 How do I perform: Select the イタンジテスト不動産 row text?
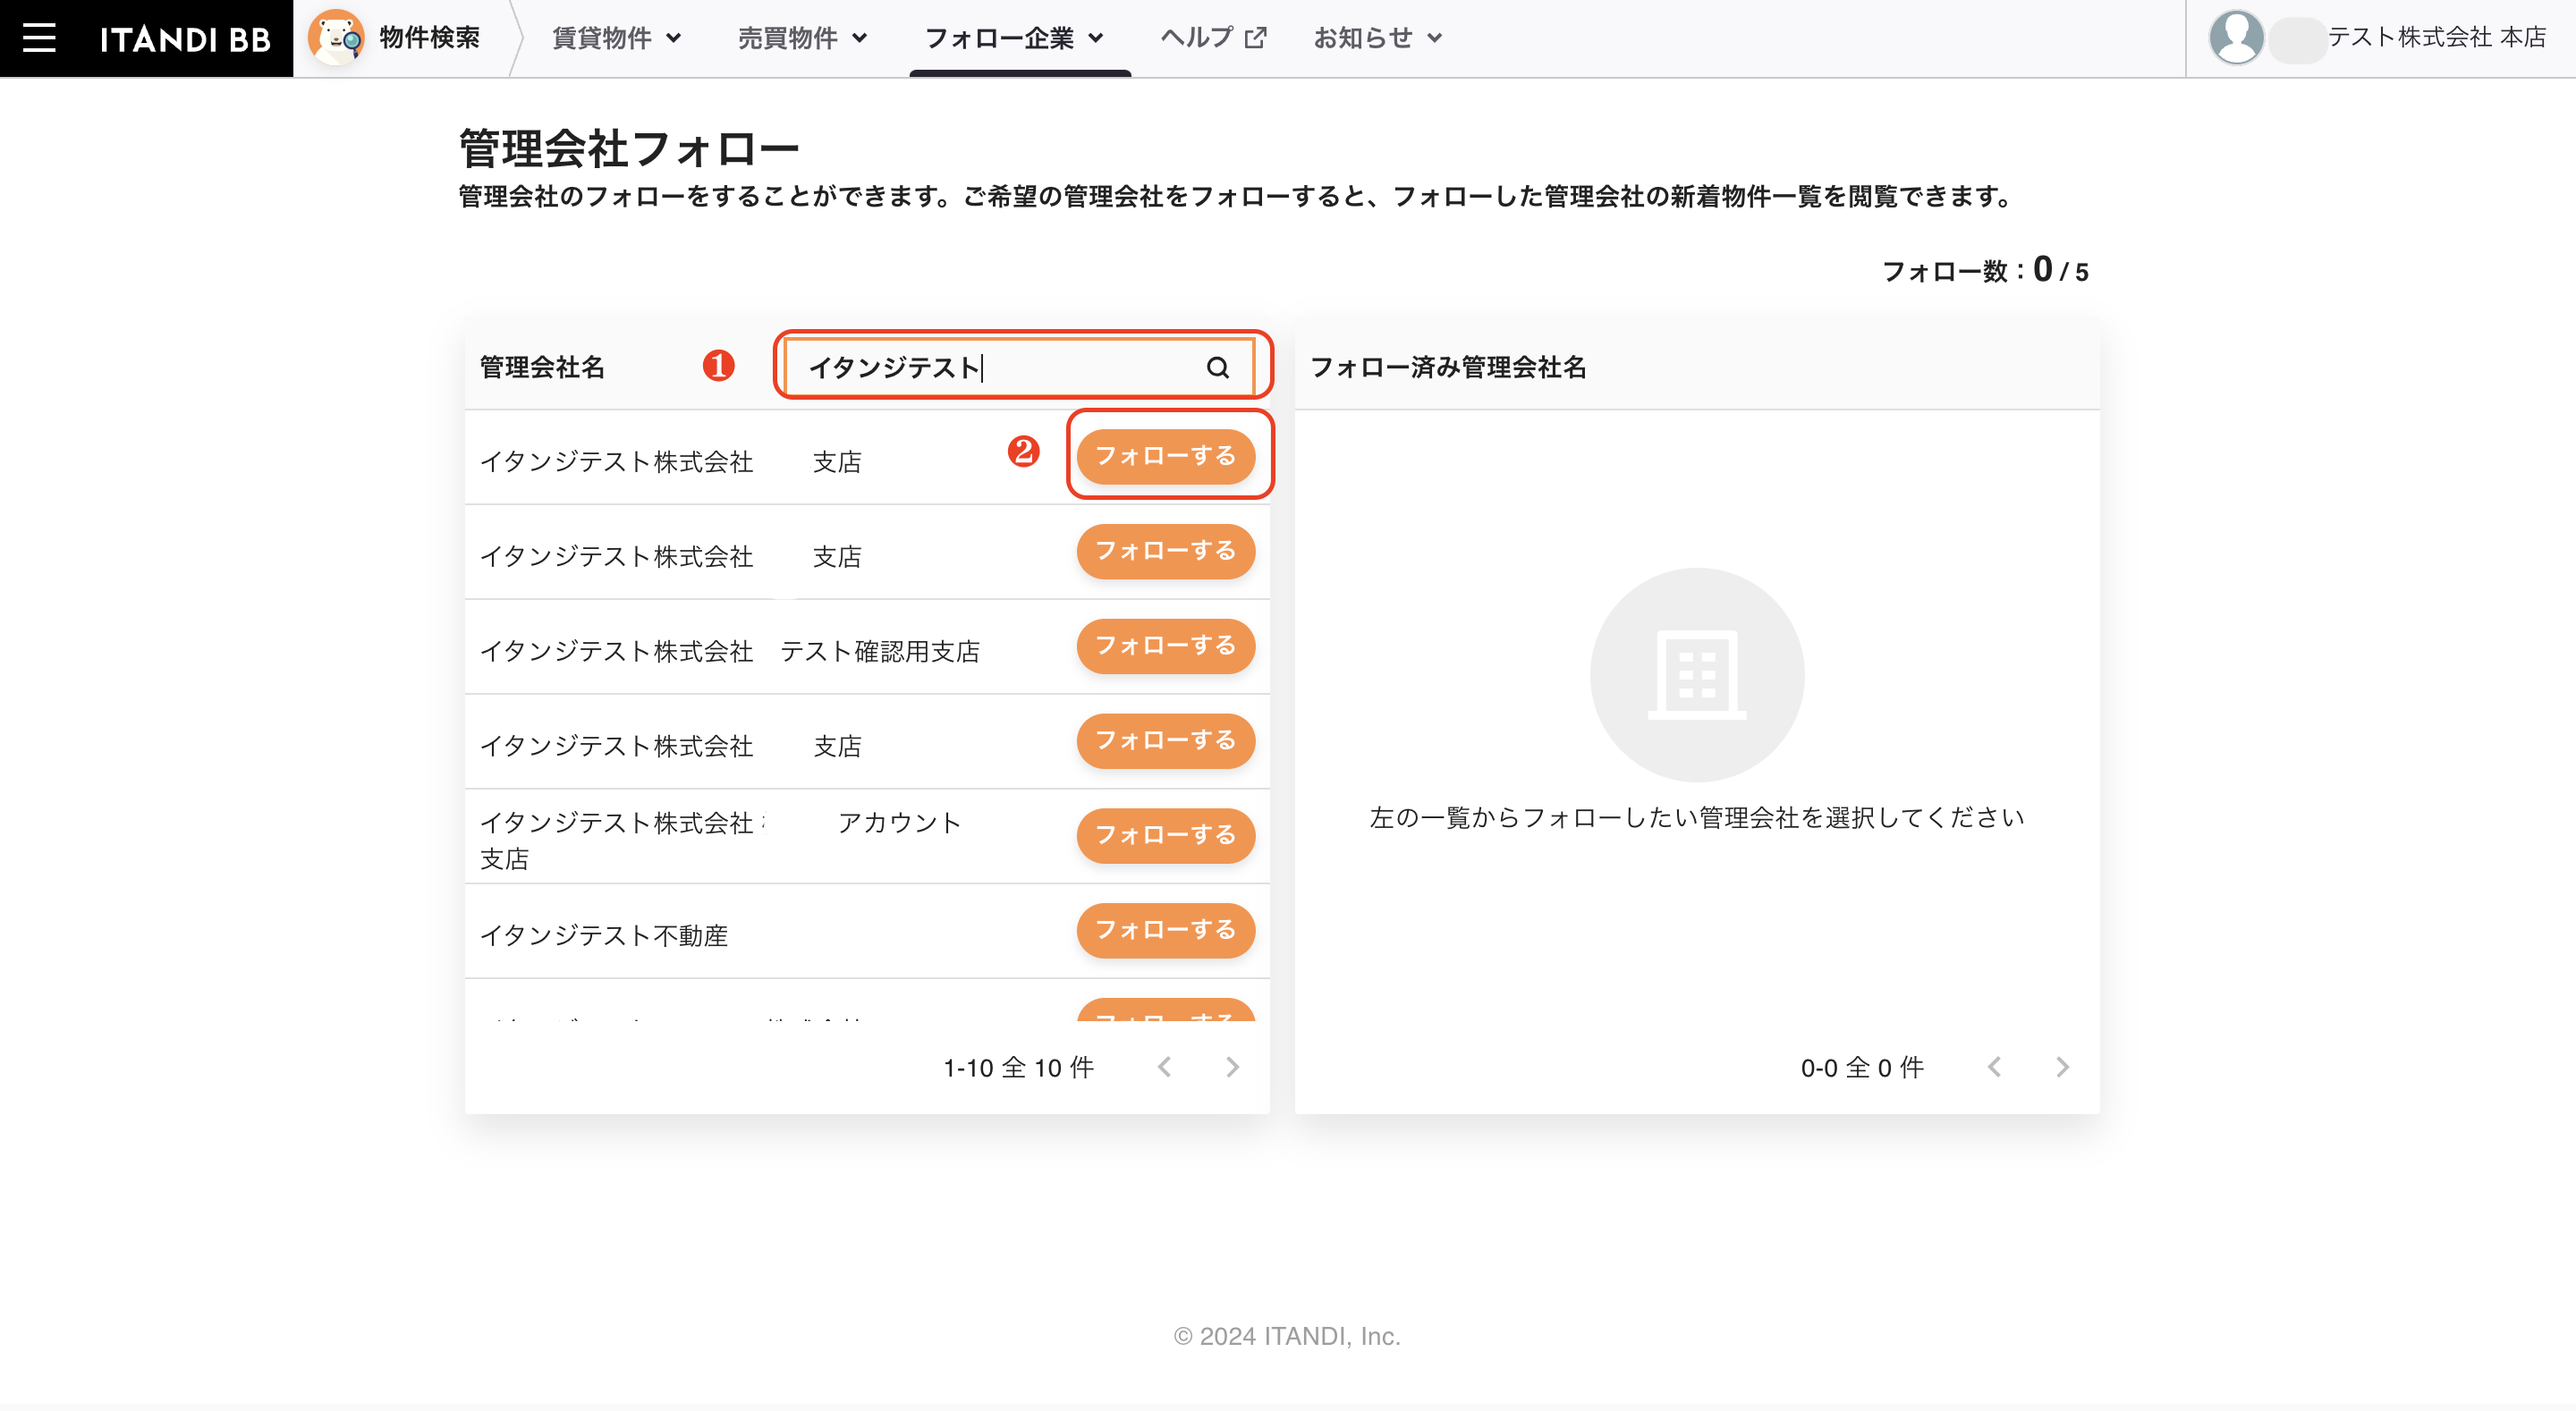604,935
